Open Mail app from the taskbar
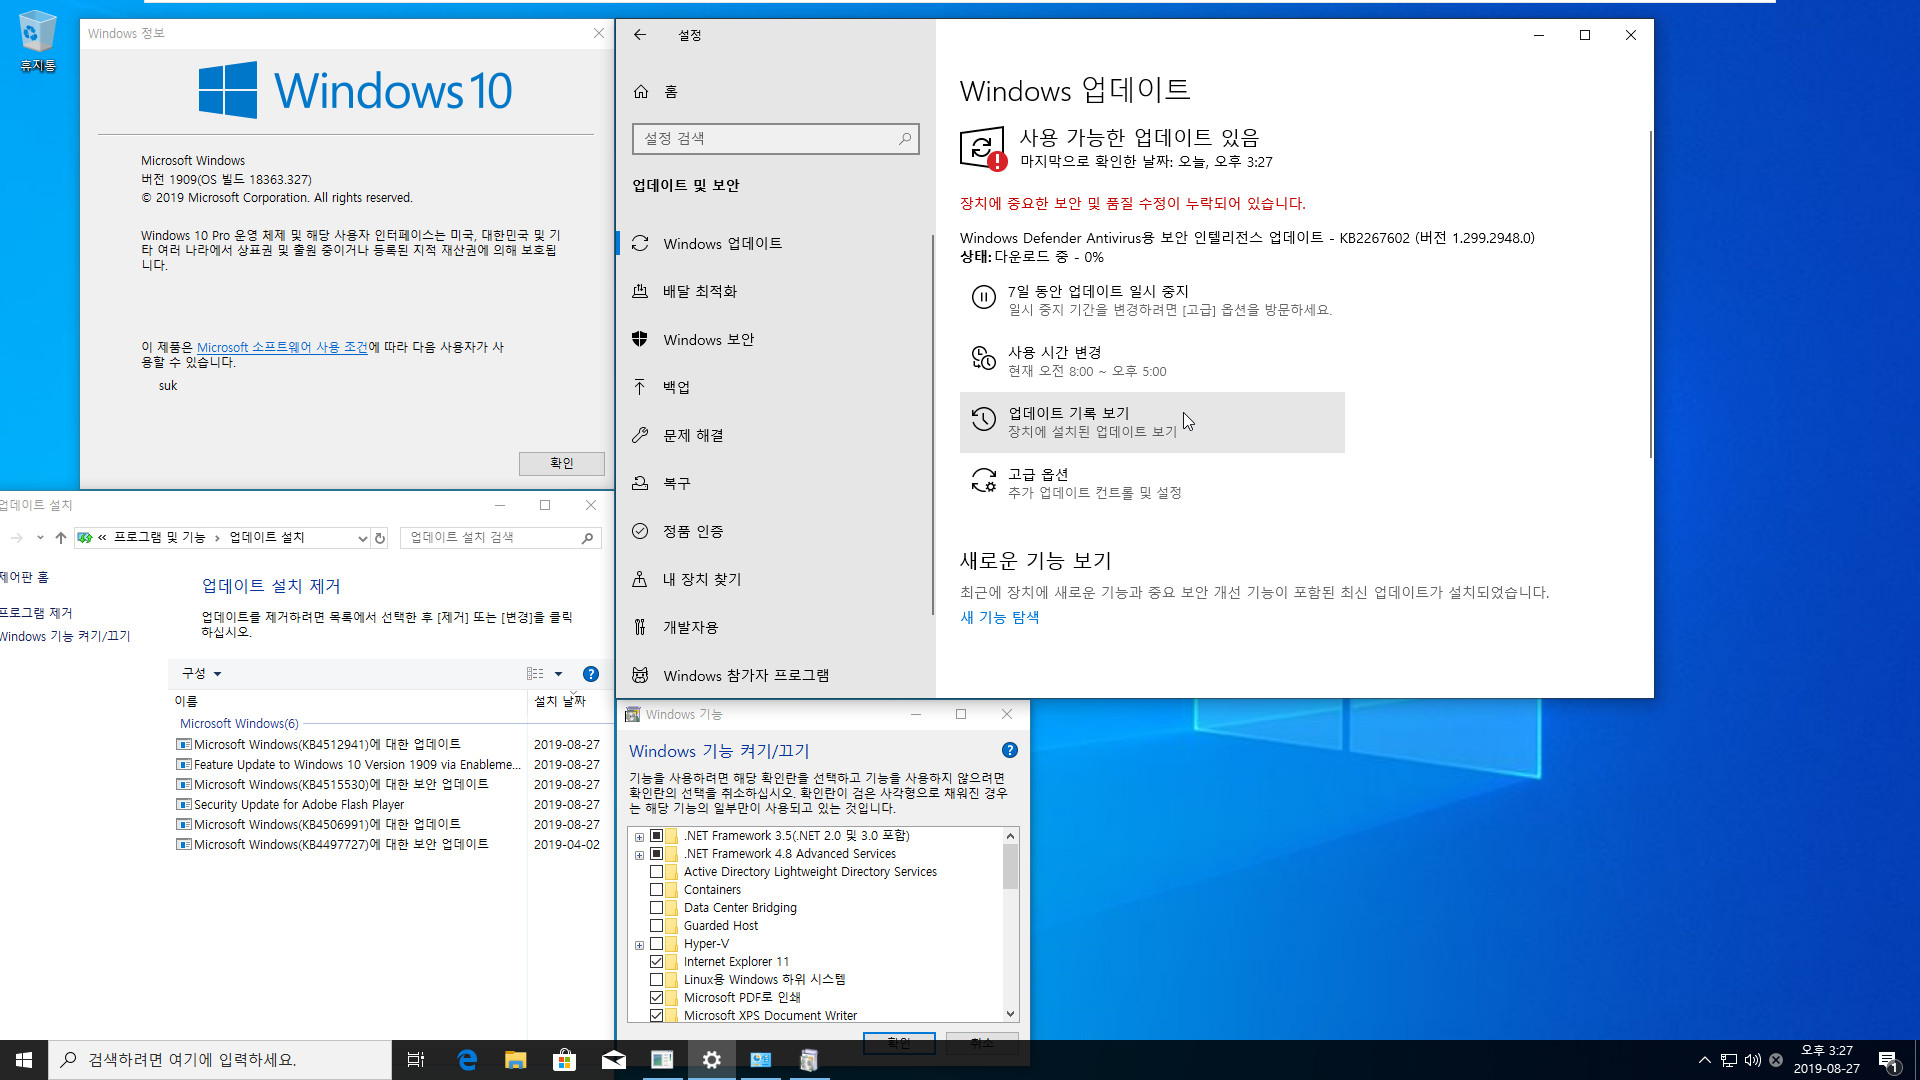Image resolution: width=1920 pixels, height=1080 pixels. coord(614,1060)
